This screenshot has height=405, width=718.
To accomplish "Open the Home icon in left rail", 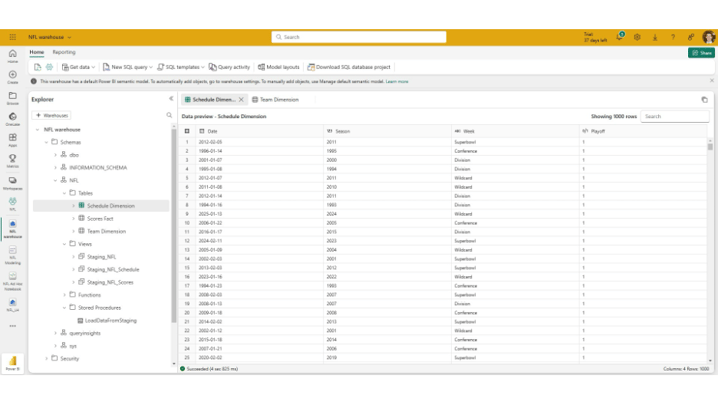I will click(x=13, y=56).
